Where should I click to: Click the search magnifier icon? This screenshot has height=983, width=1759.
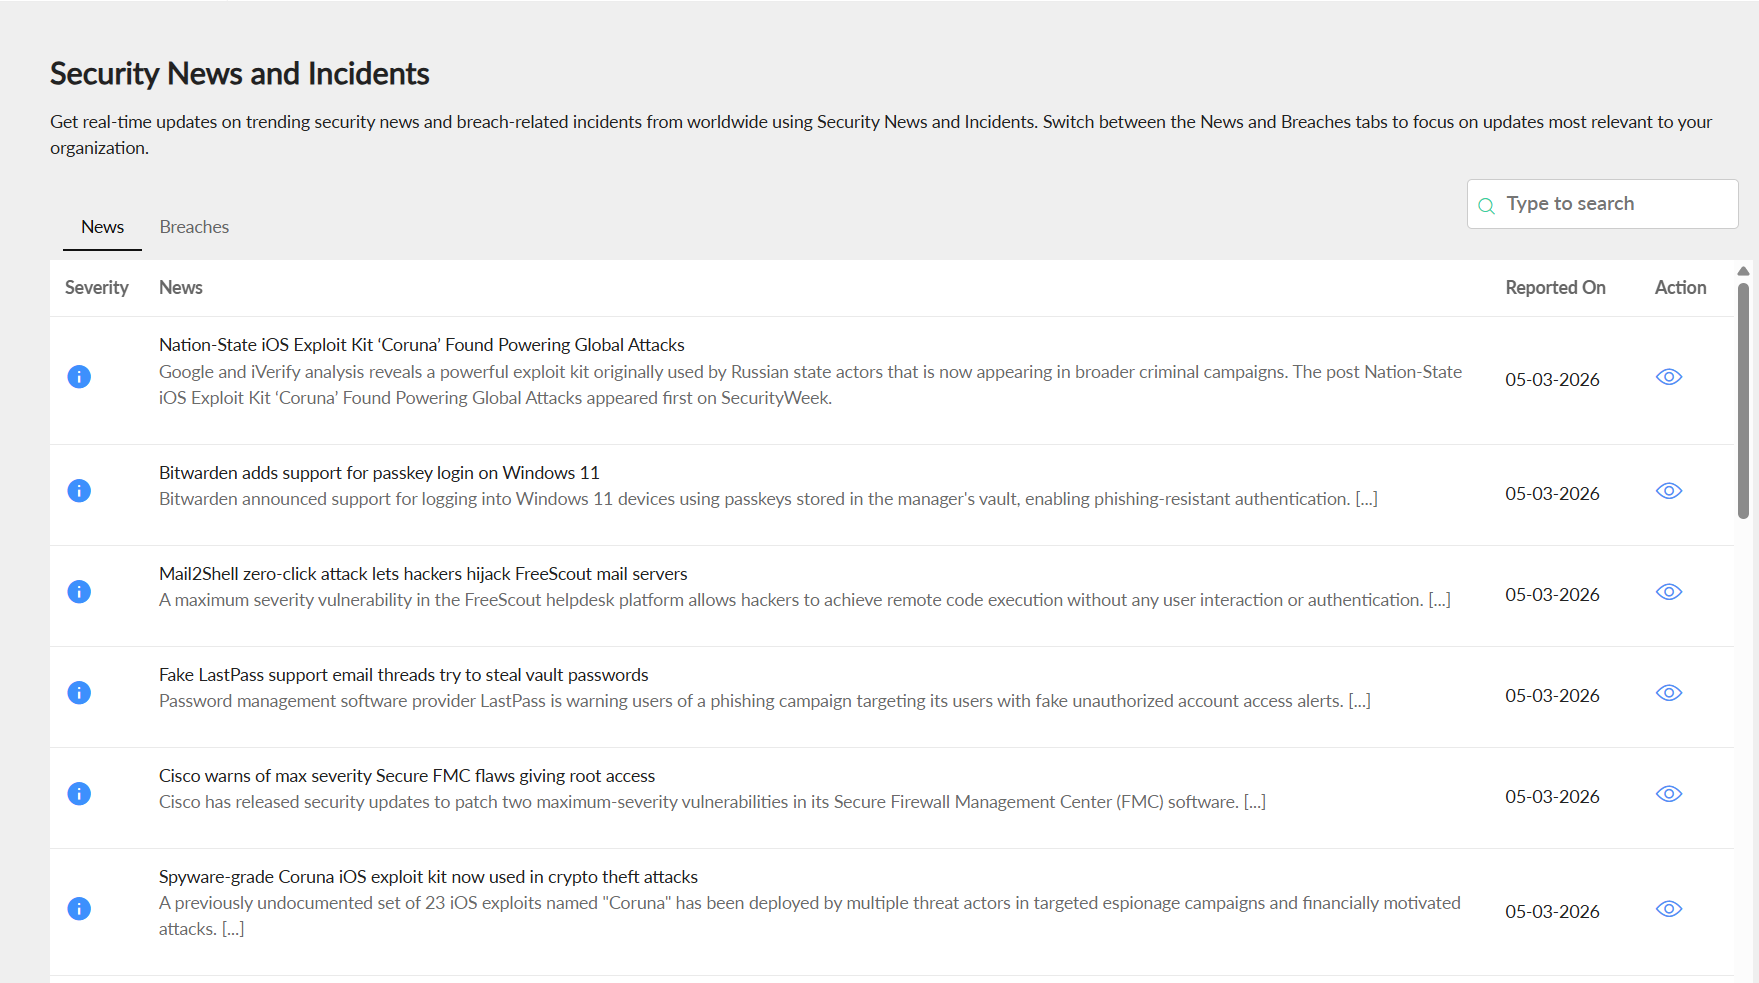1486,205
